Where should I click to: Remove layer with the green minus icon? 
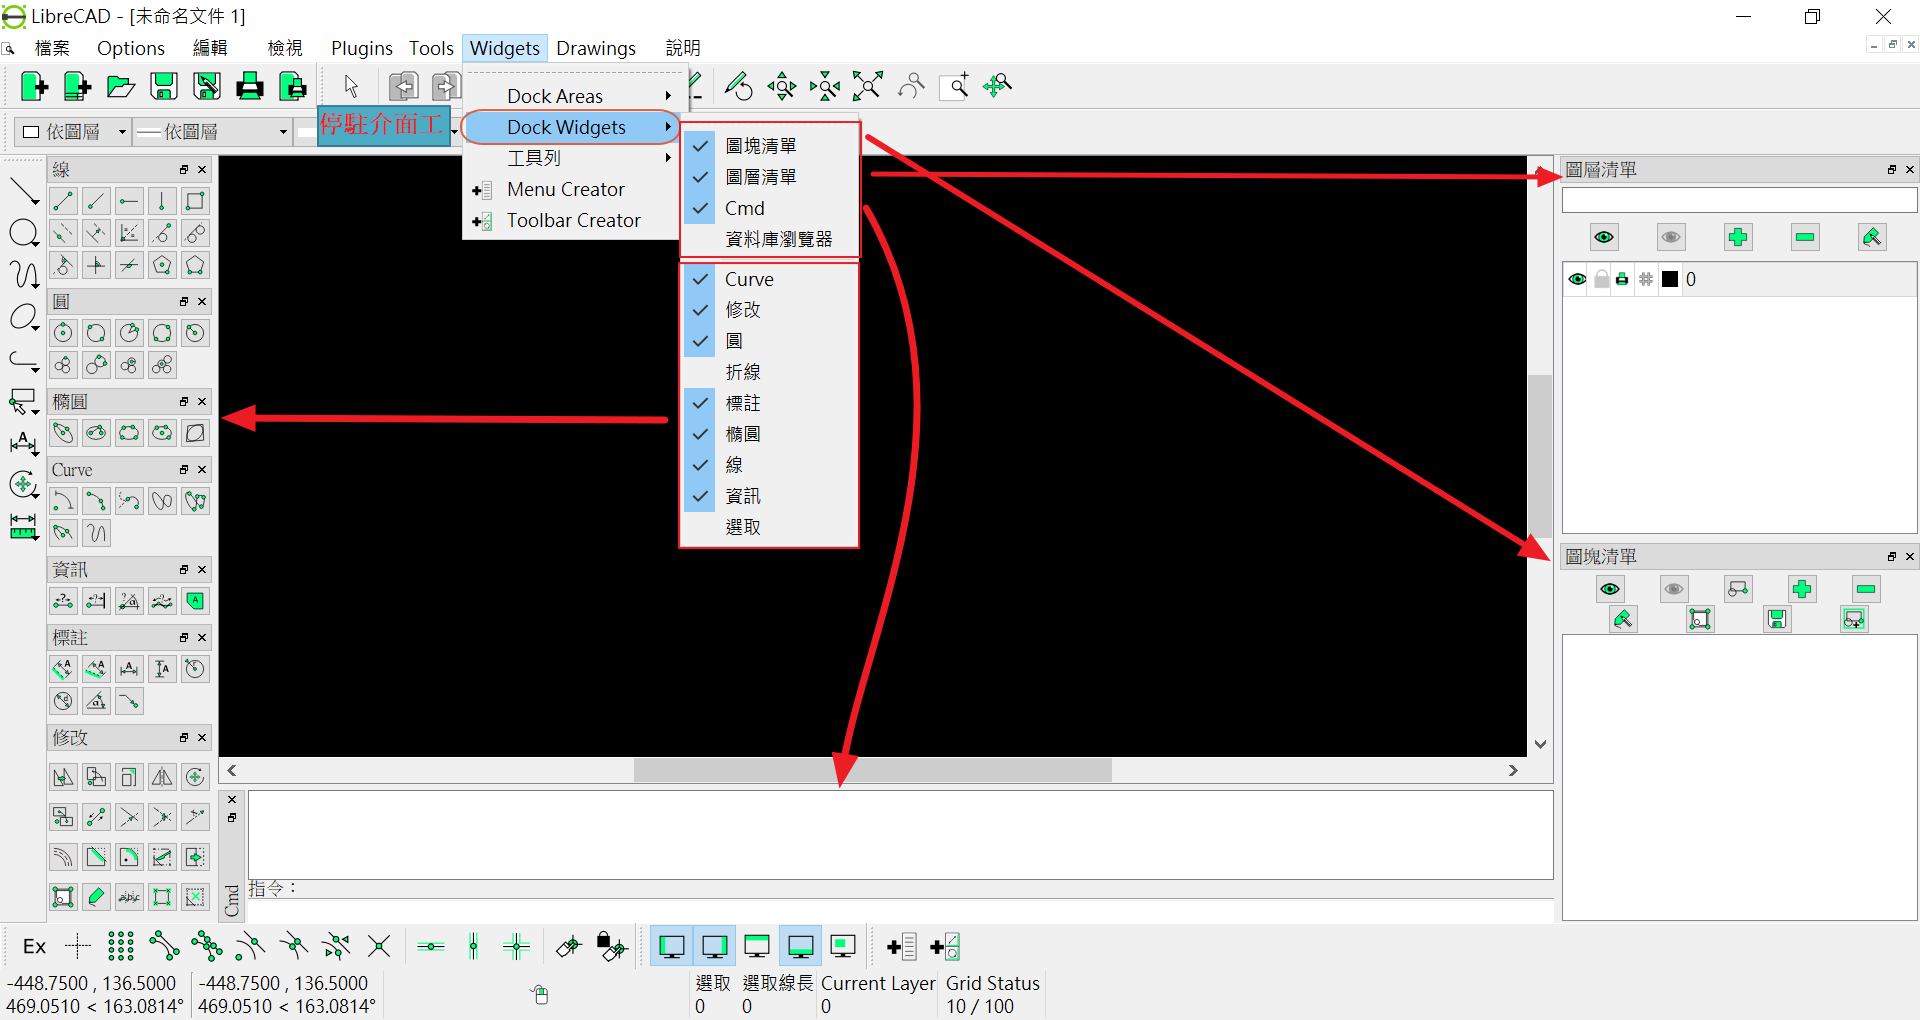tap(1805, 237)
